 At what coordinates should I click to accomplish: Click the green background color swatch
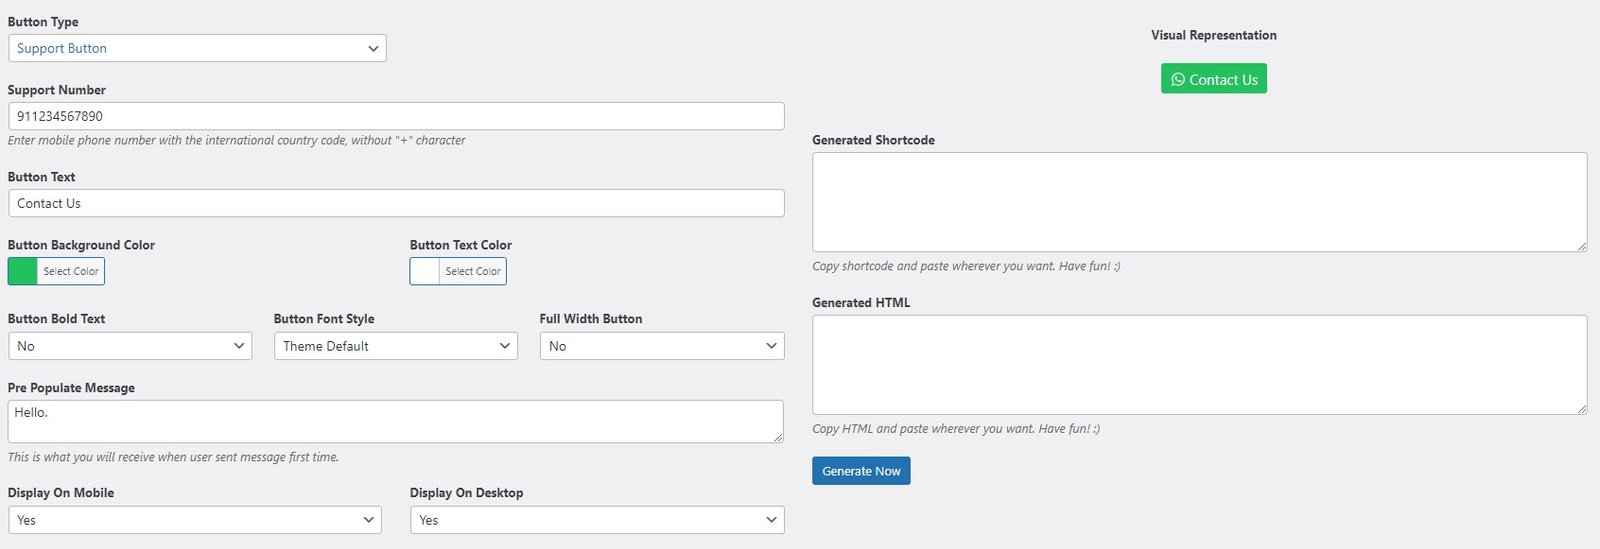click(22, 271)
